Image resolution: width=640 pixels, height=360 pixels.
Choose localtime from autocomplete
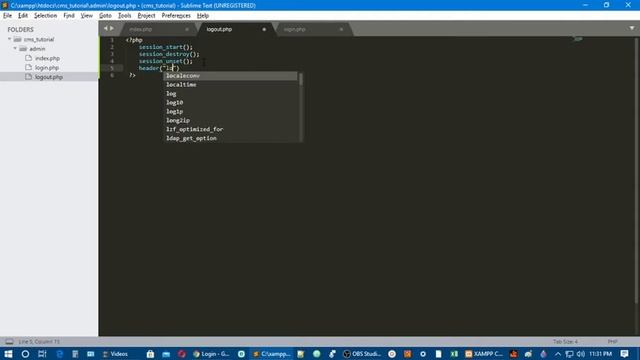pos(231,85)
